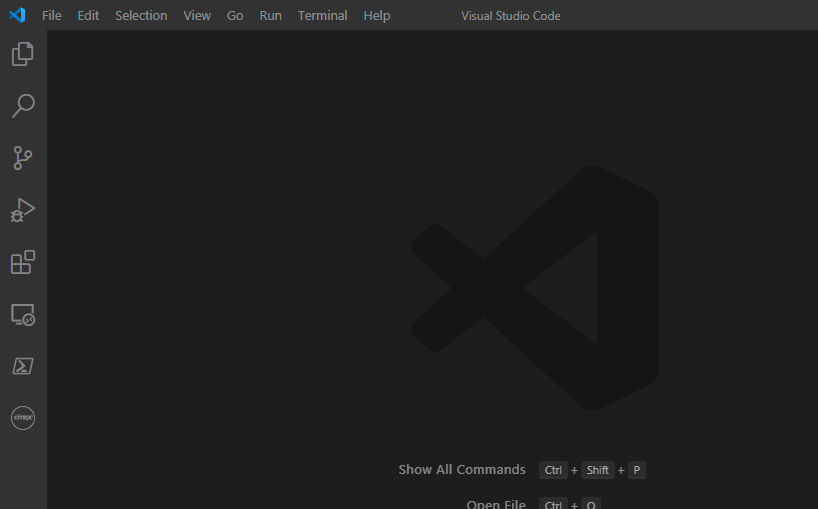Open the Help menu
Screen dimensions: 818x509
click(377, 16)
